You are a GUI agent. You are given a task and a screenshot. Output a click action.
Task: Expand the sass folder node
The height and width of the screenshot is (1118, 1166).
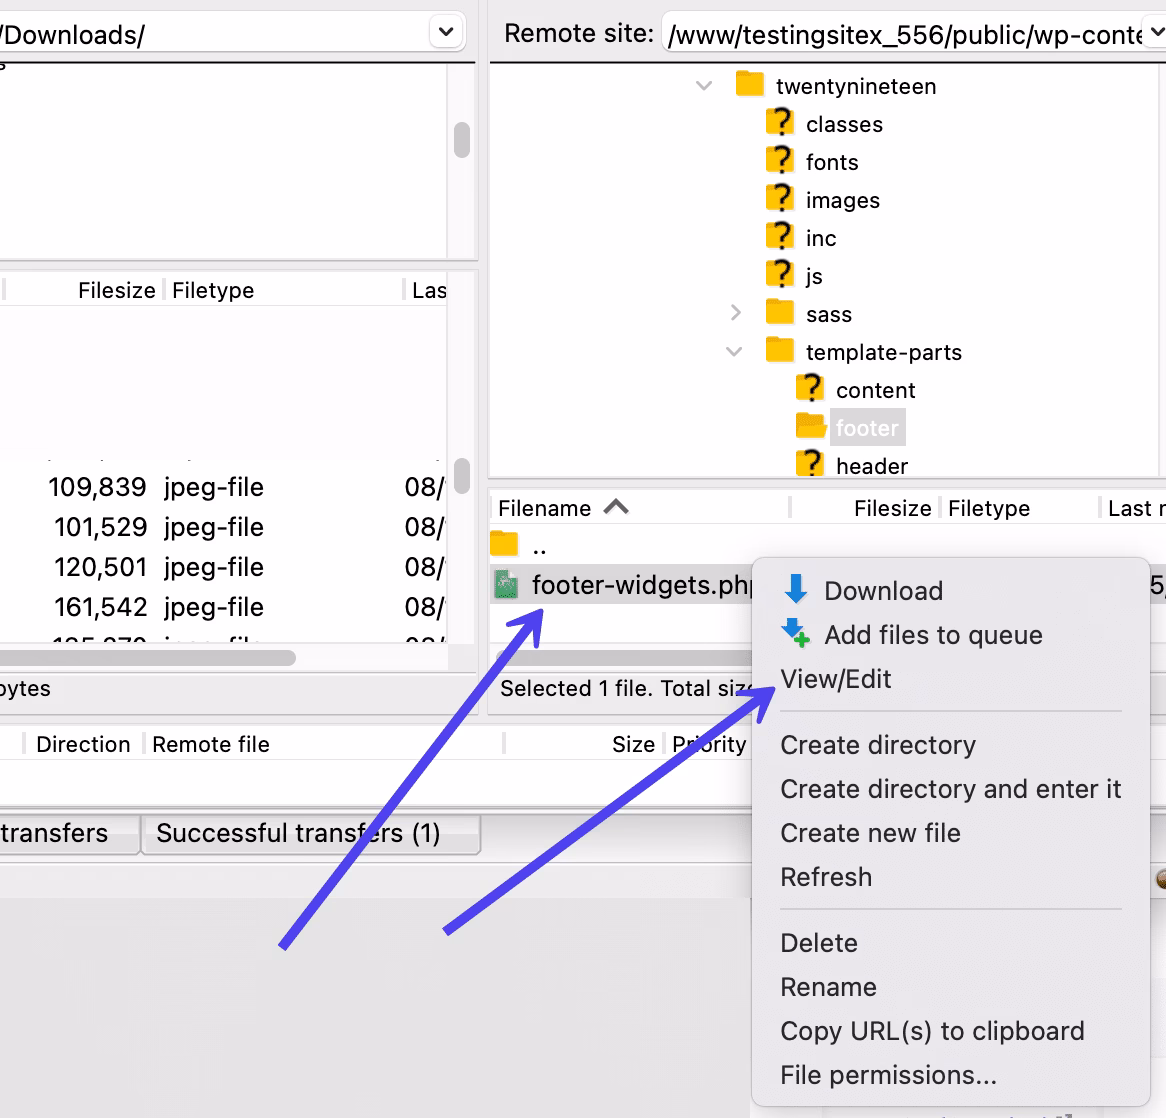(736, 313)
